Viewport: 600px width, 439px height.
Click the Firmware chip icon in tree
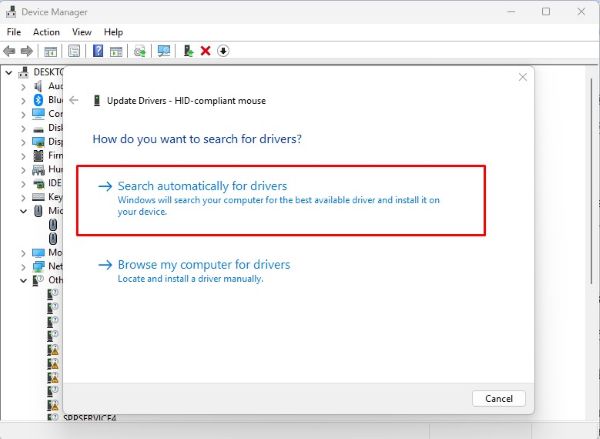(38, 155)
